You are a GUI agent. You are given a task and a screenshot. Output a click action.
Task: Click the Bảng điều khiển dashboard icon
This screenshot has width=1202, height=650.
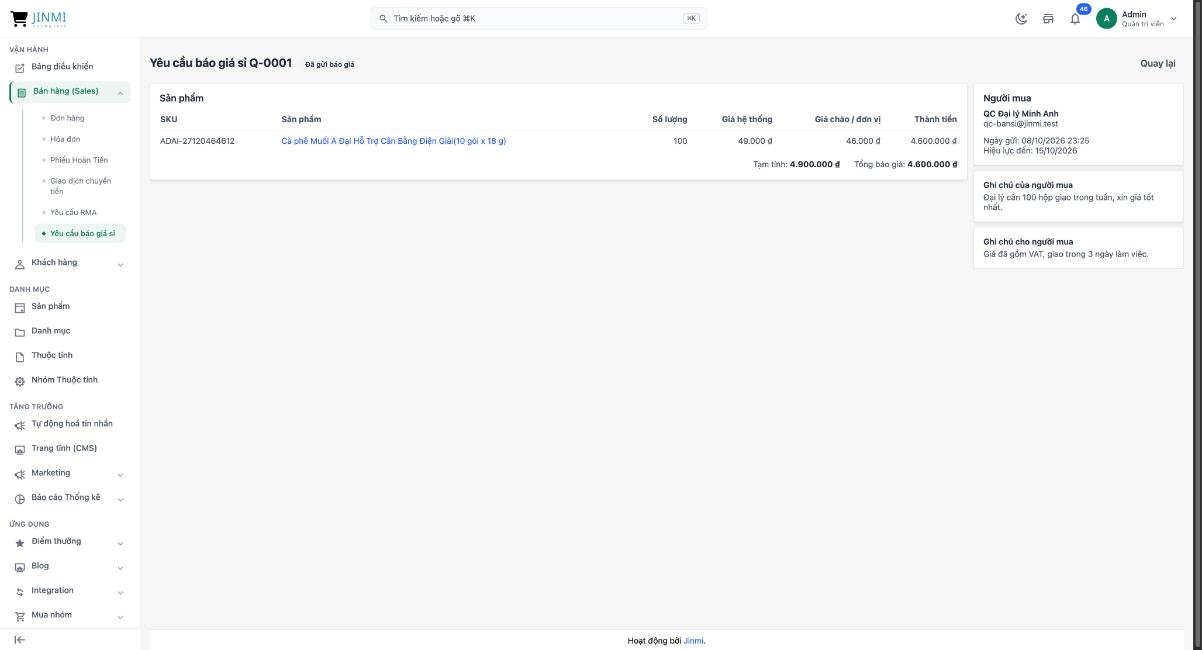point(19,67)
